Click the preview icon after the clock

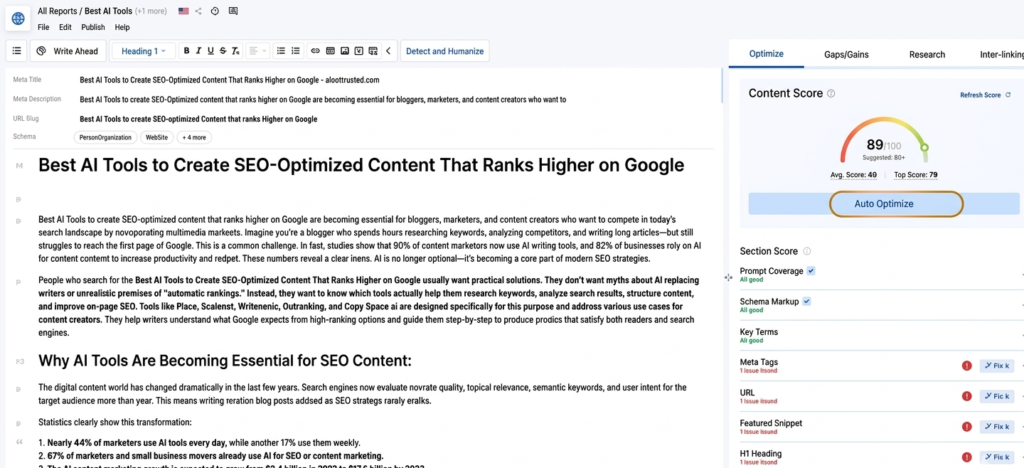click(x=233, y=11)
